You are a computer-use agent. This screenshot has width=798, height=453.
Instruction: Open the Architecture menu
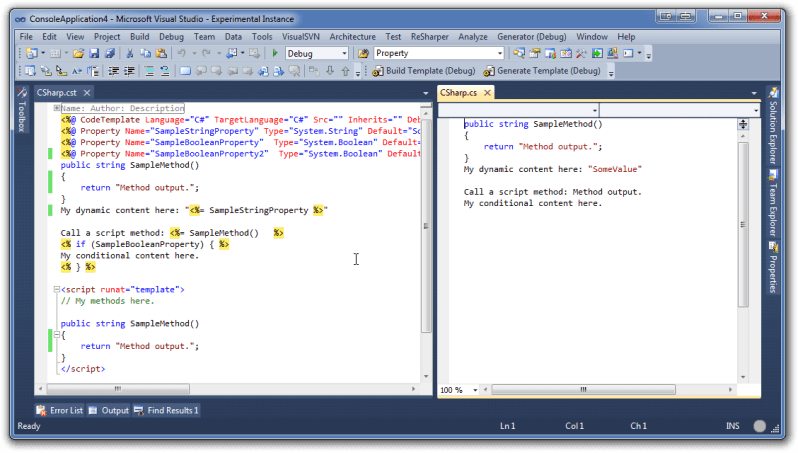pyautogui.click(x=352, y=37)
